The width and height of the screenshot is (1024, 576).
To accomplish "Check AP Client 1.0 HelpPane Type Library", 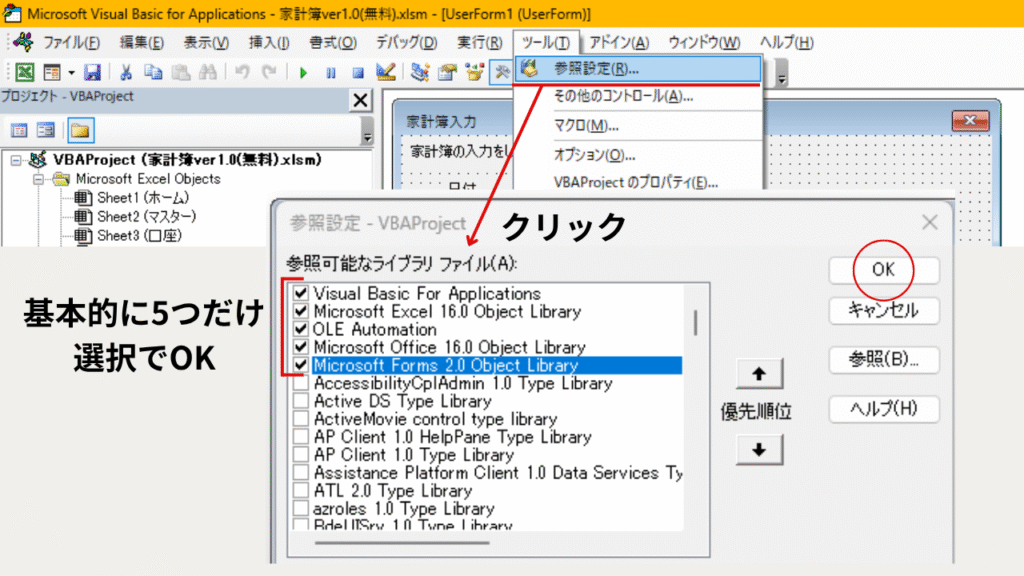I will 300,437.
